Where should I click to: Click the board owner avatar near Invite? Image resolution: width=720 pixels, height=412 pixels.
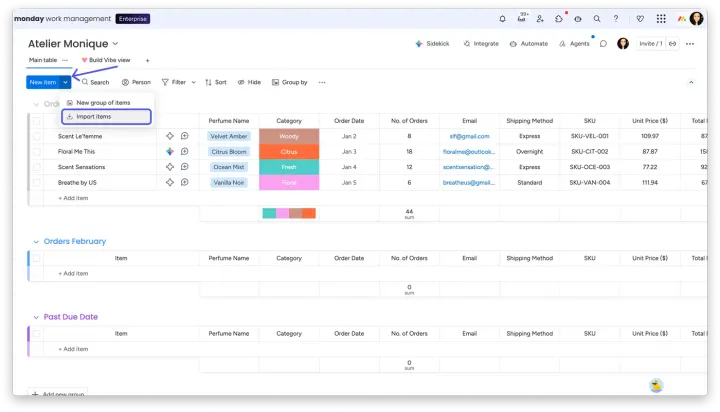tap(623, 44)
